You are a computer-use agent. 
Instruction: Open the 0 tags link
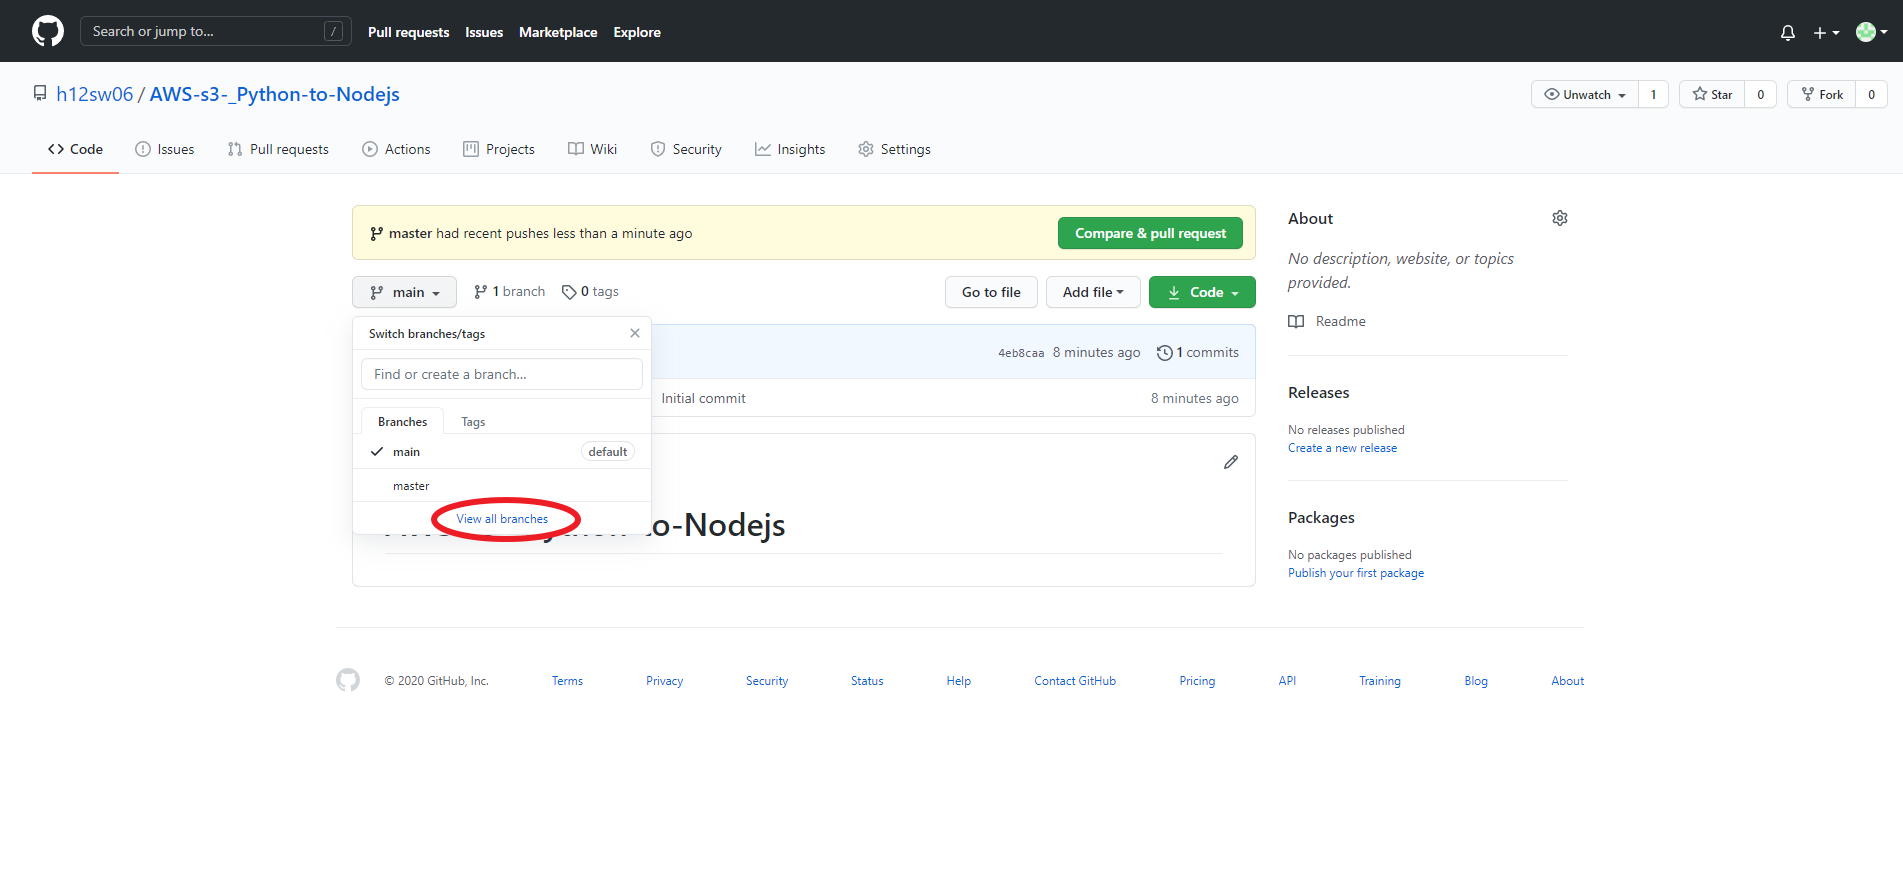point(590,291)
